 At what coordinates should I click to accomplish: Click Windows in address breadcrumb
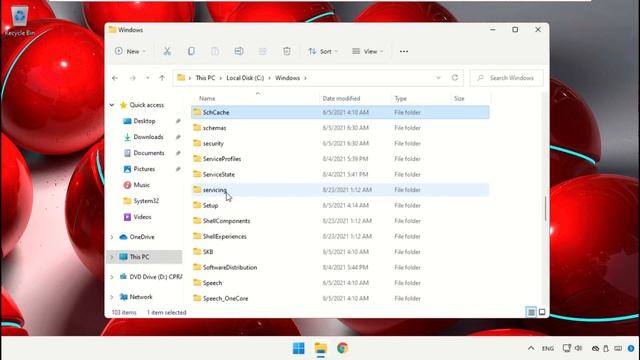coord(287,78)
